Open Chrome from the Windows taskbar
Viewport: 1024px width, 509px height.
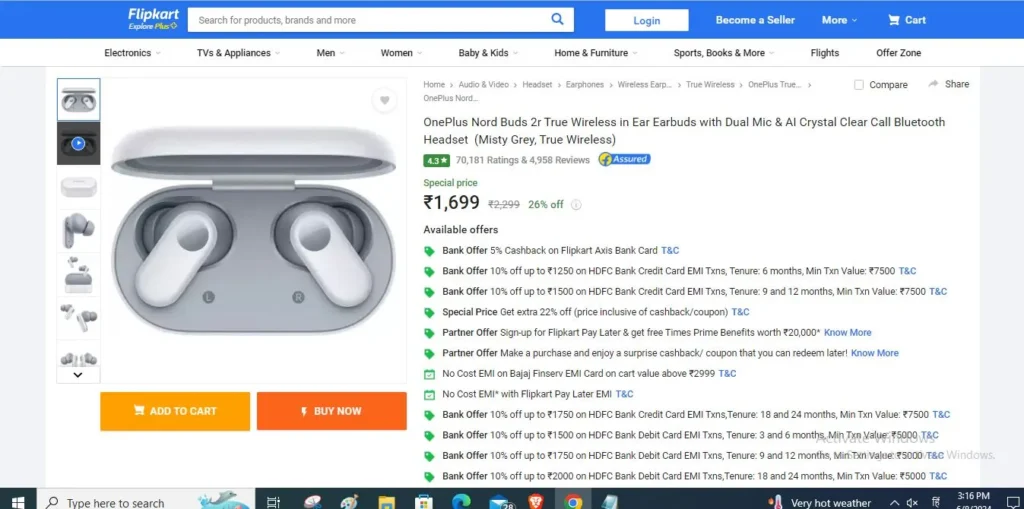573,501
